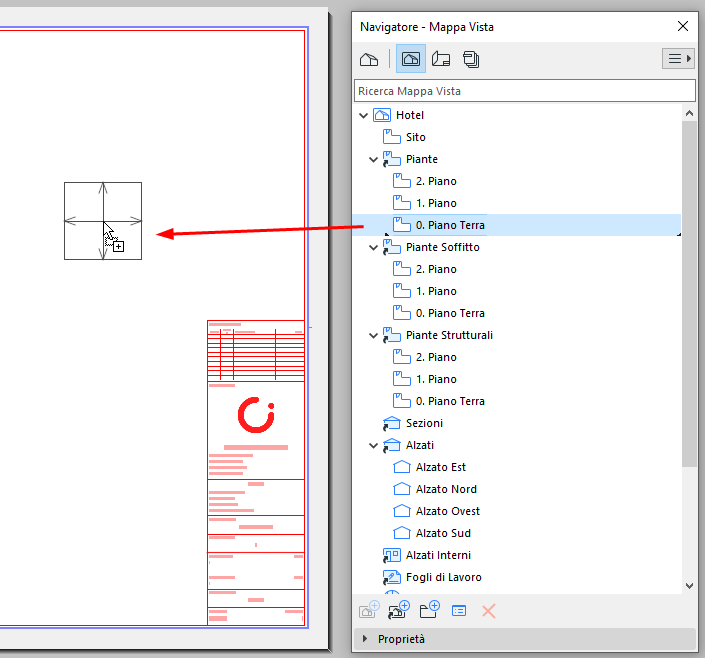
Task: Select the Alzati folder label
Action: (x=419, y=446)
